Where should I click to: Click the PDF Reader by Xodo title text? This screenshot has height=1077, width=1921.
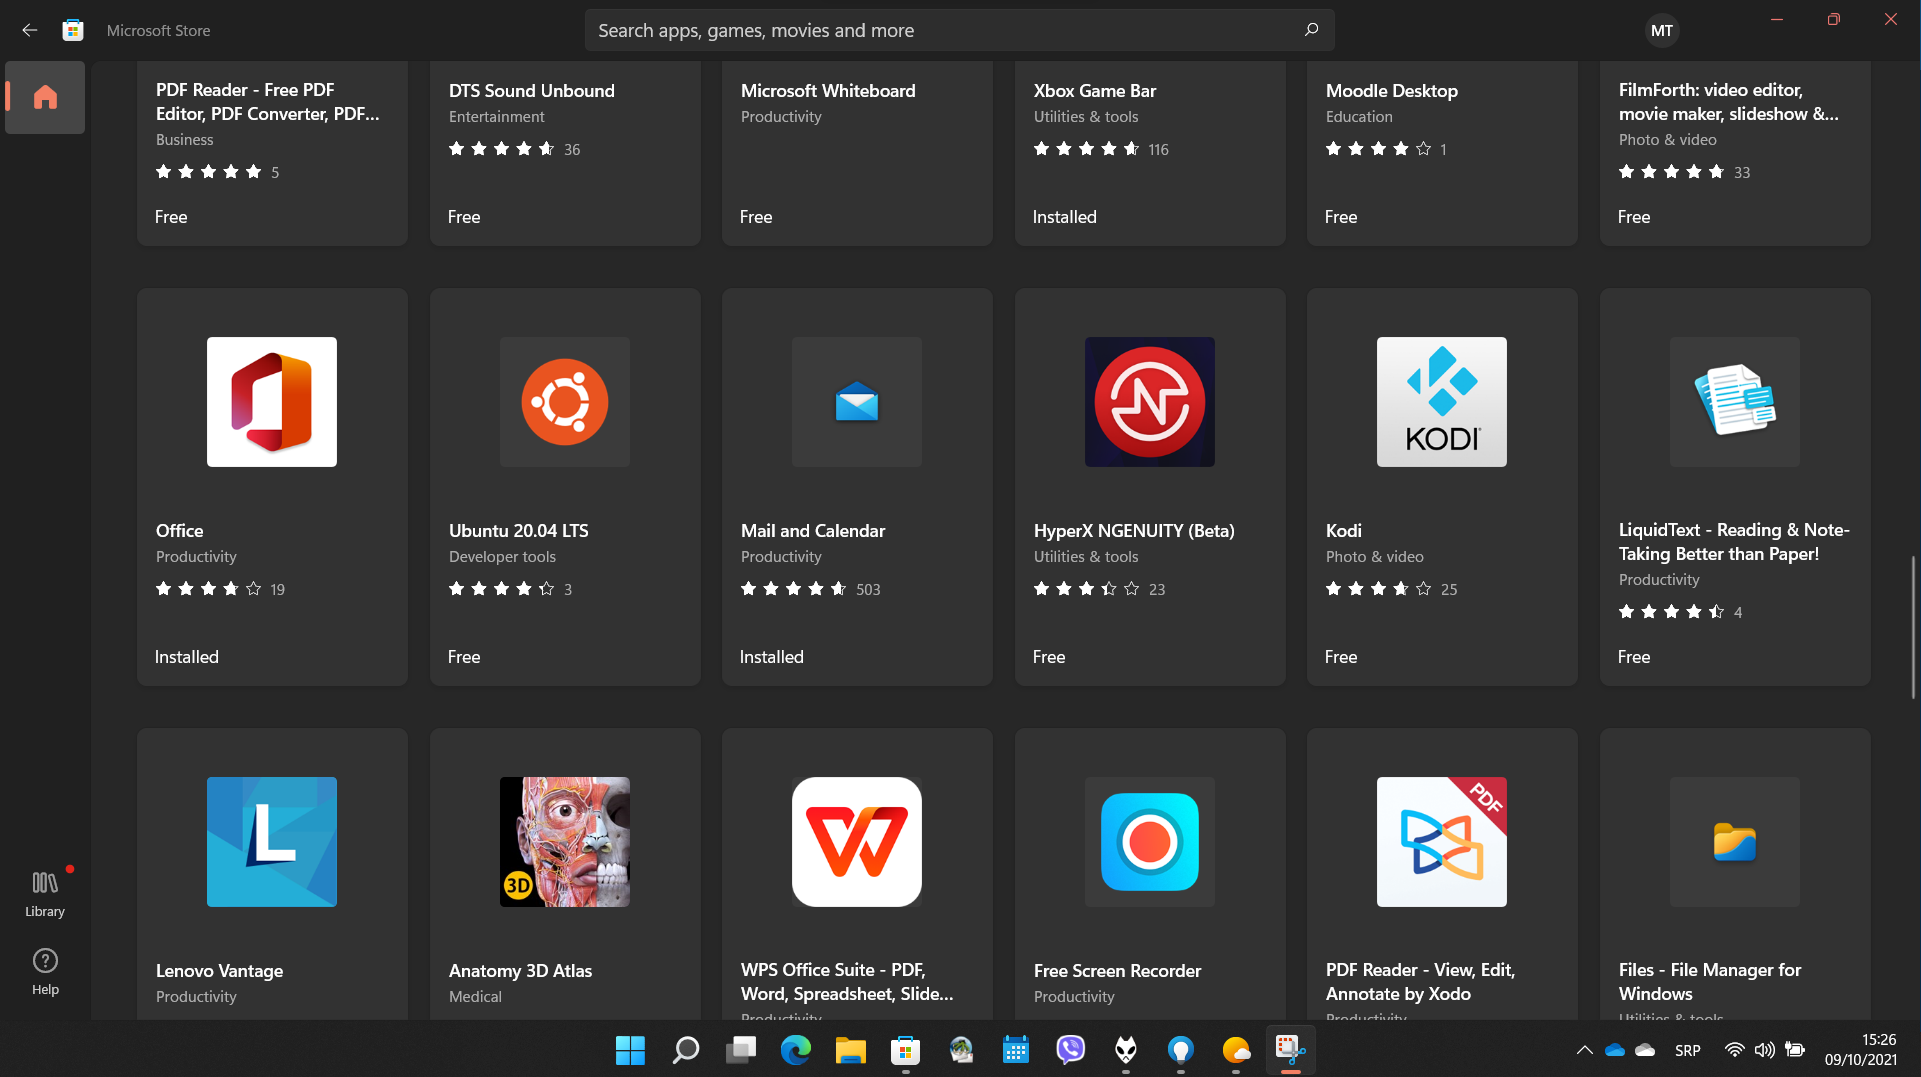tap(1421, 982)
